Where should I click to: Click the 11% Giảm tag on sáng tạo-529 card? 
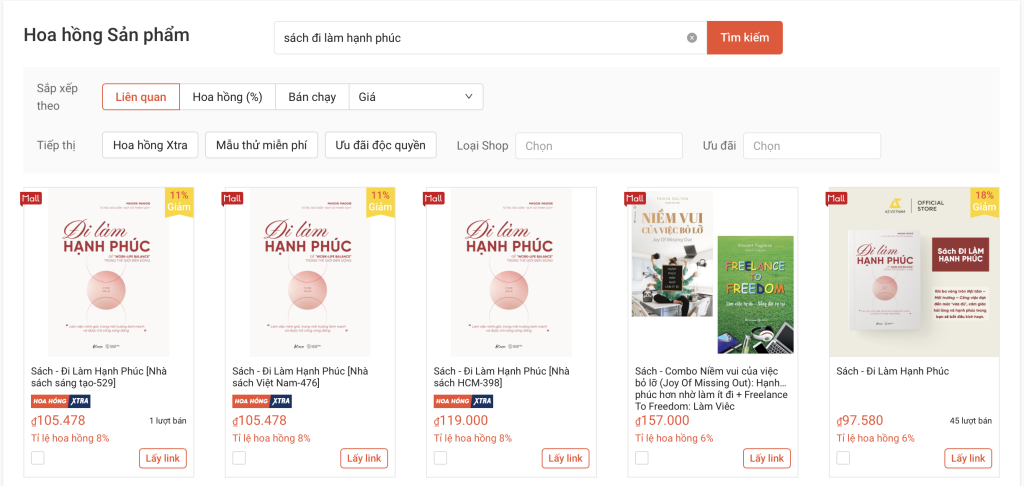[179, 201]
